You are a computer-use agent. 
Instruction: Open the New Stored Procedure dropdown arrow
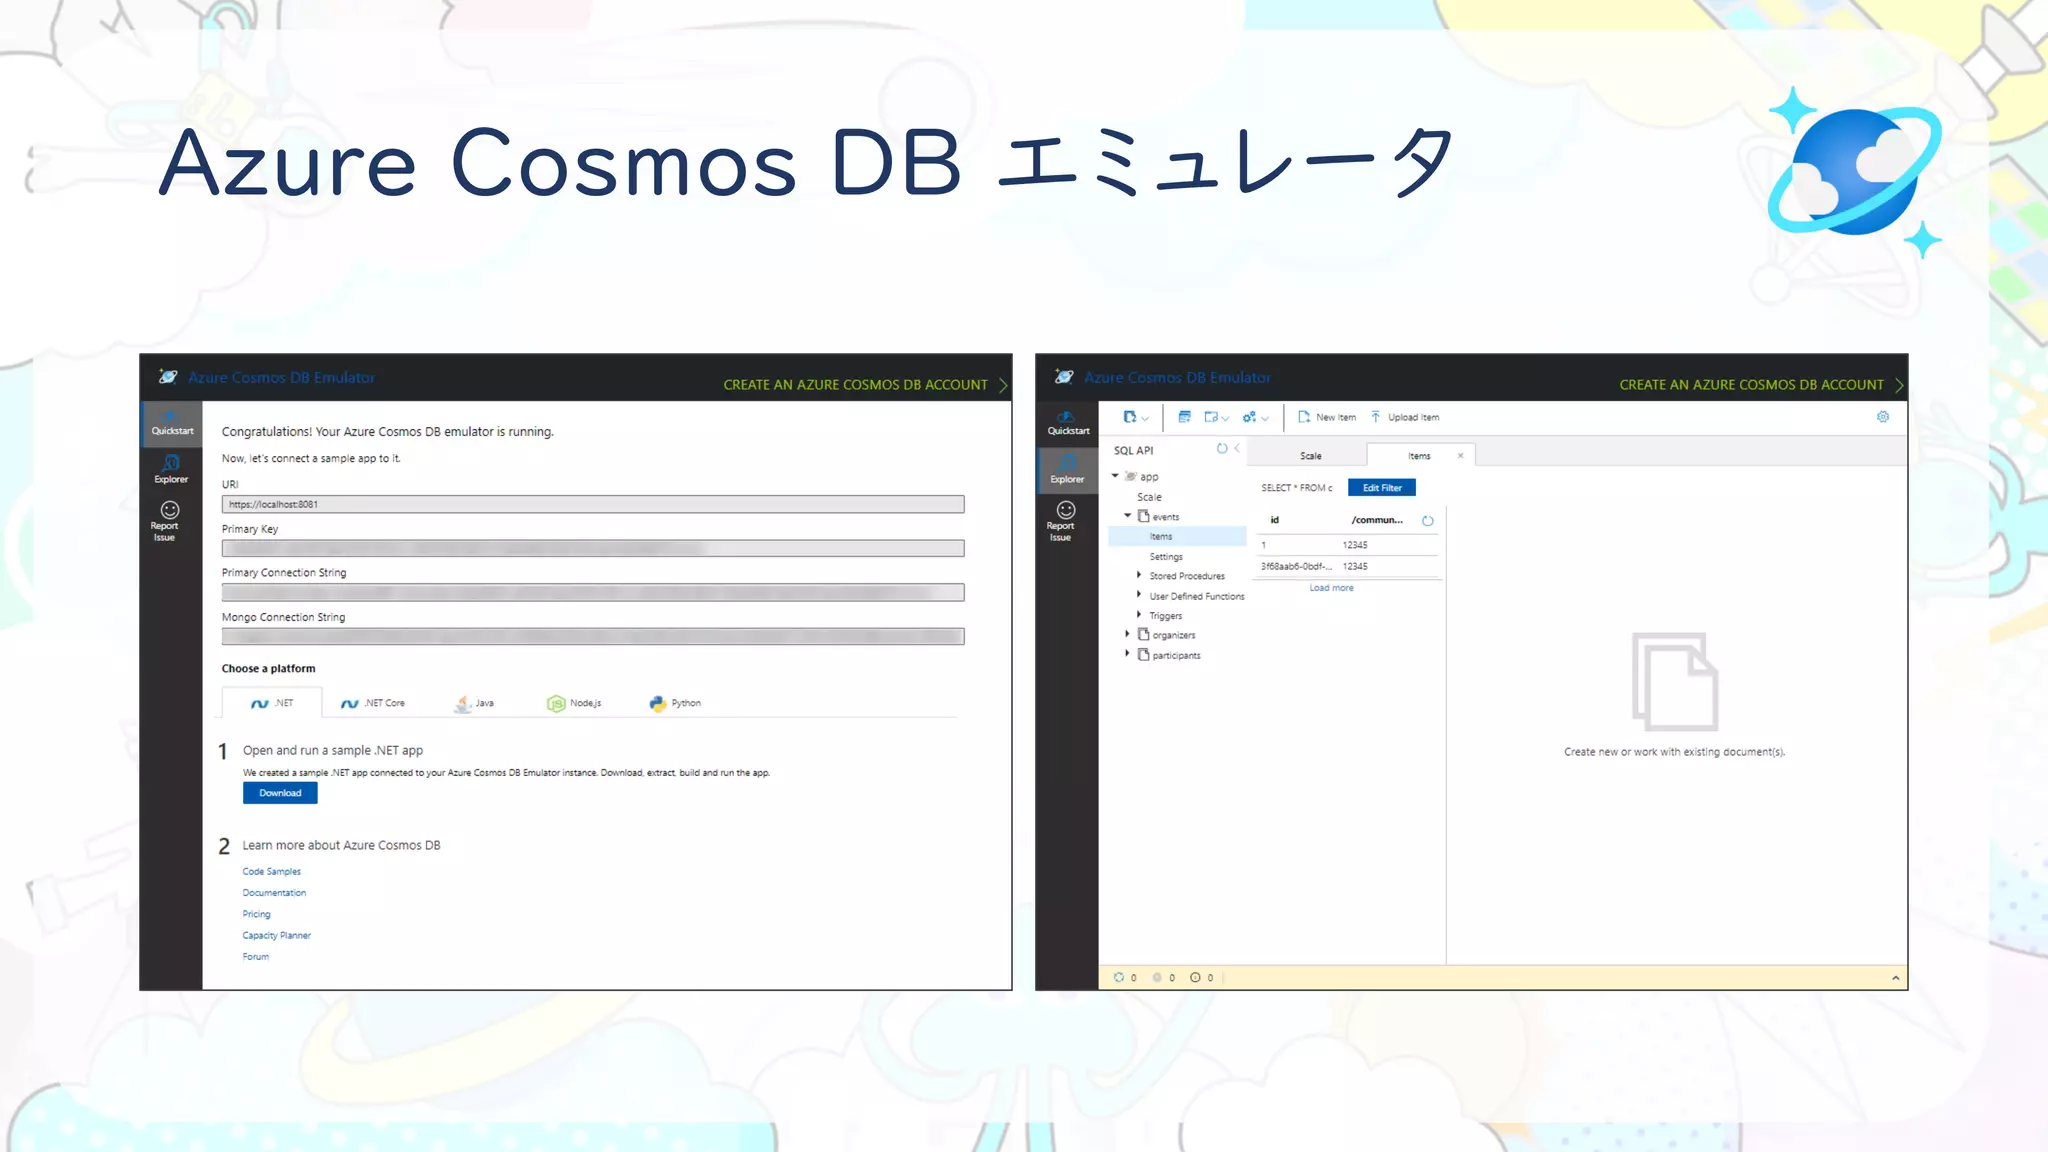click(1225, 419)
